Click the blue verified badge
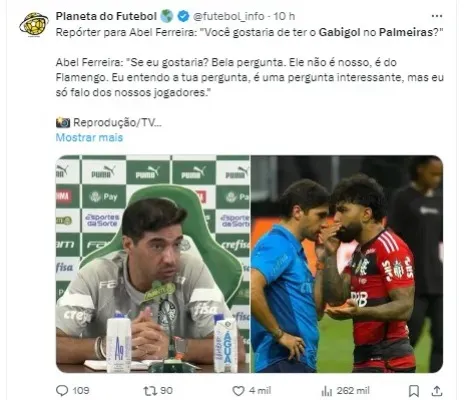 click(x=183, y=16)
